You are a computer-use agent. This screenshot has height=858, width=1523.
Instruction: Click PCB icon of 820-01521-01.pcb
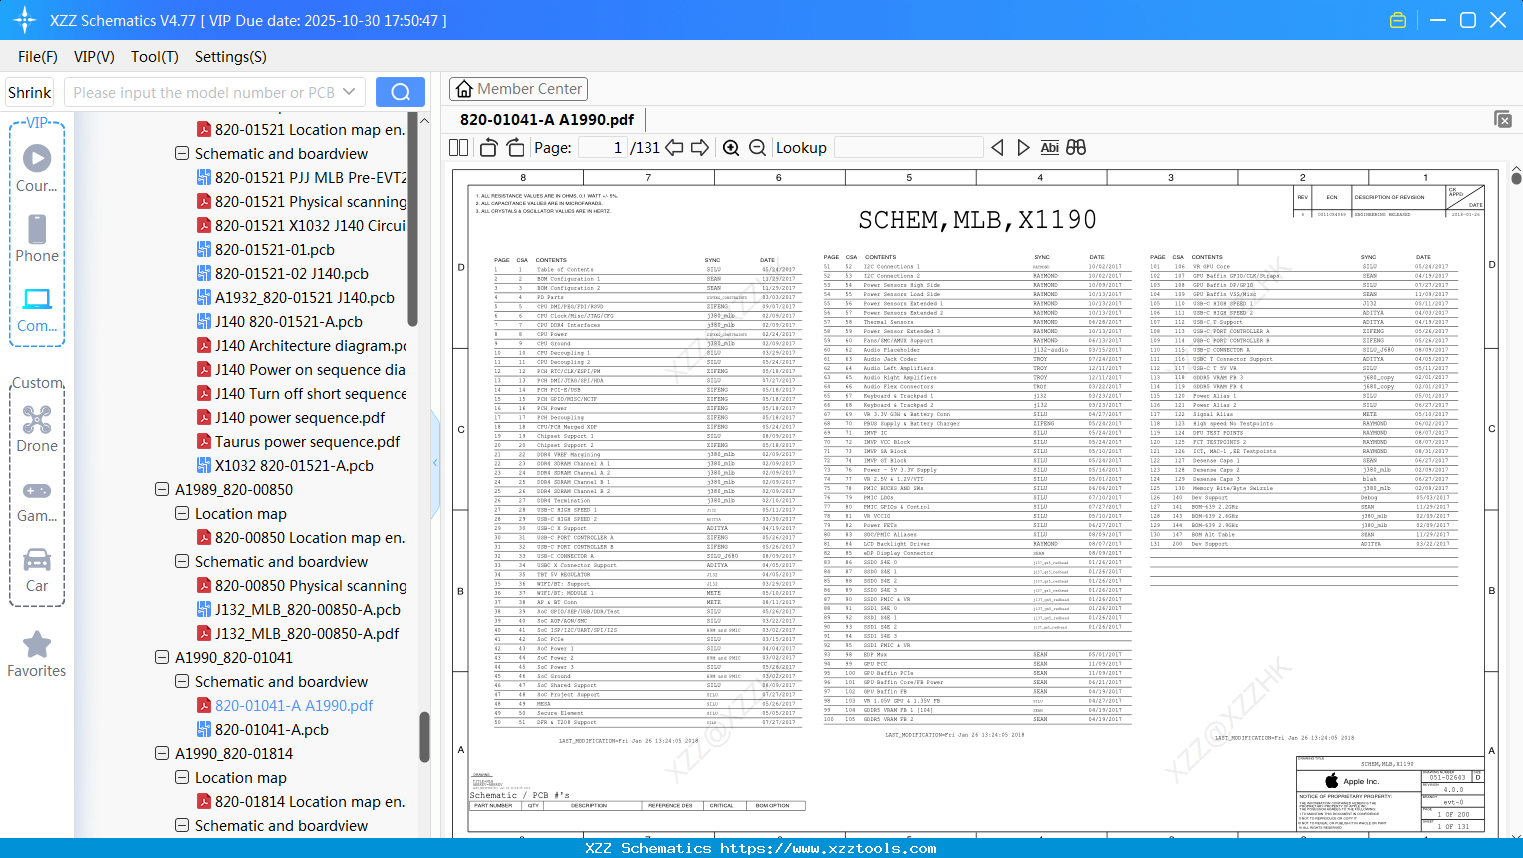(203, 250)
